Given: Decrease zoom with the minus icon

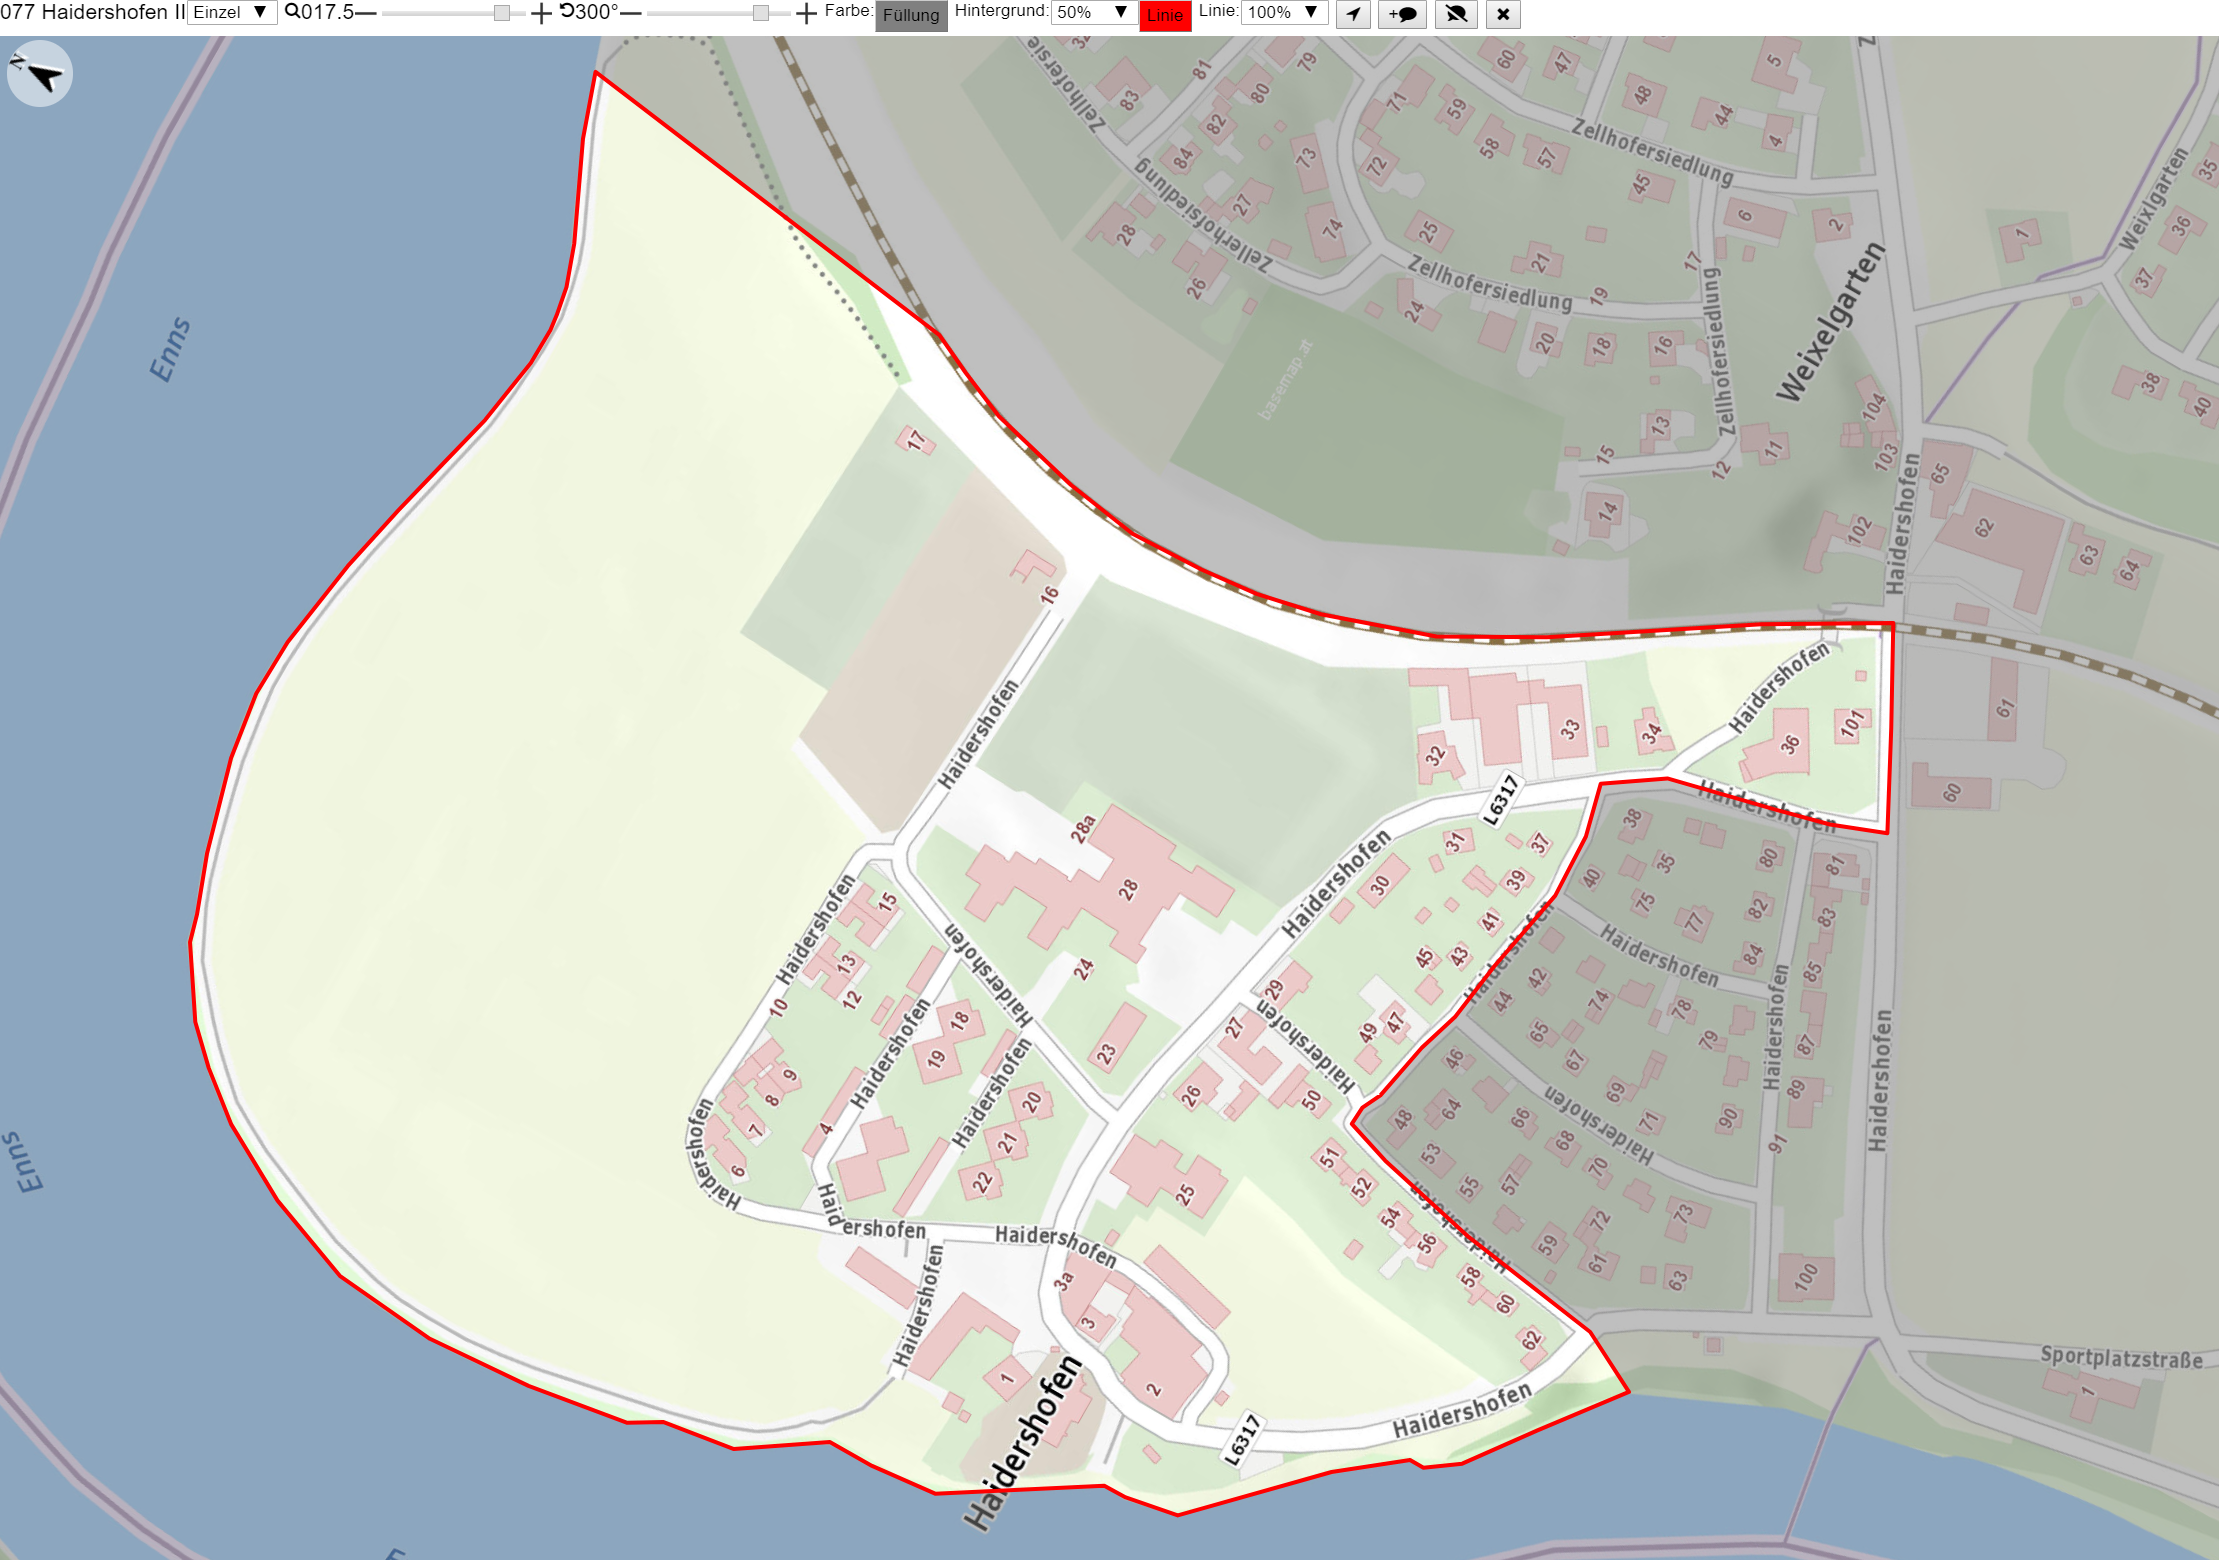Looking at the screenshot, I should [366, 13].
